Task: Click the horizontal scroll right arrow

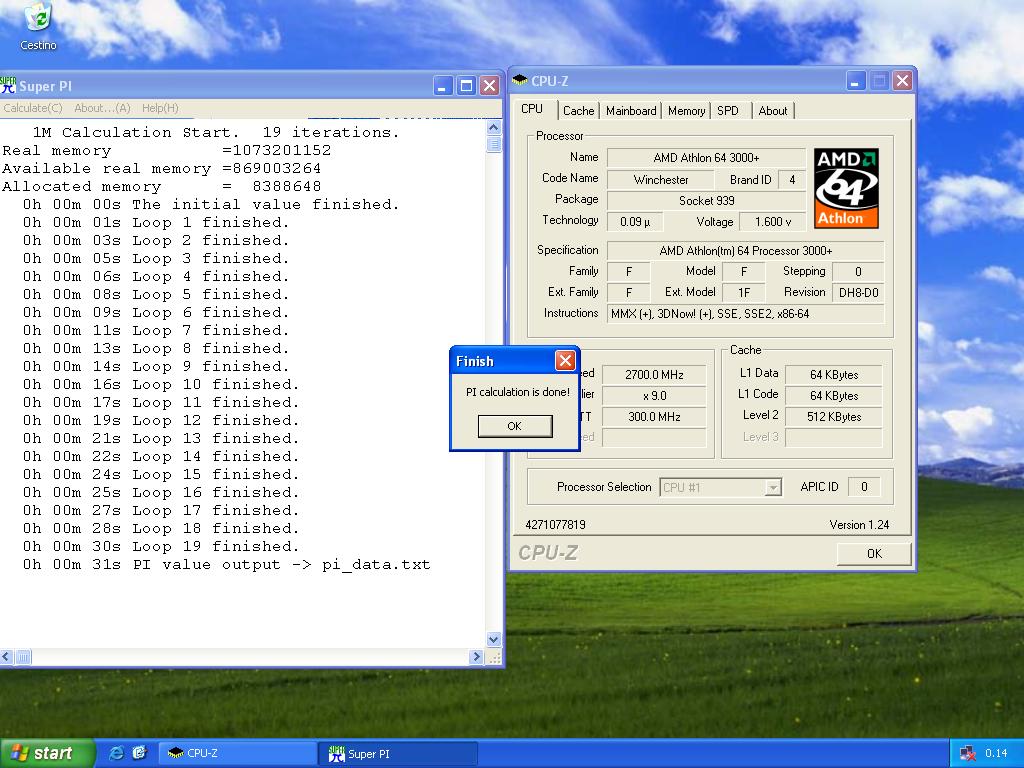Action: coord(477,657)
